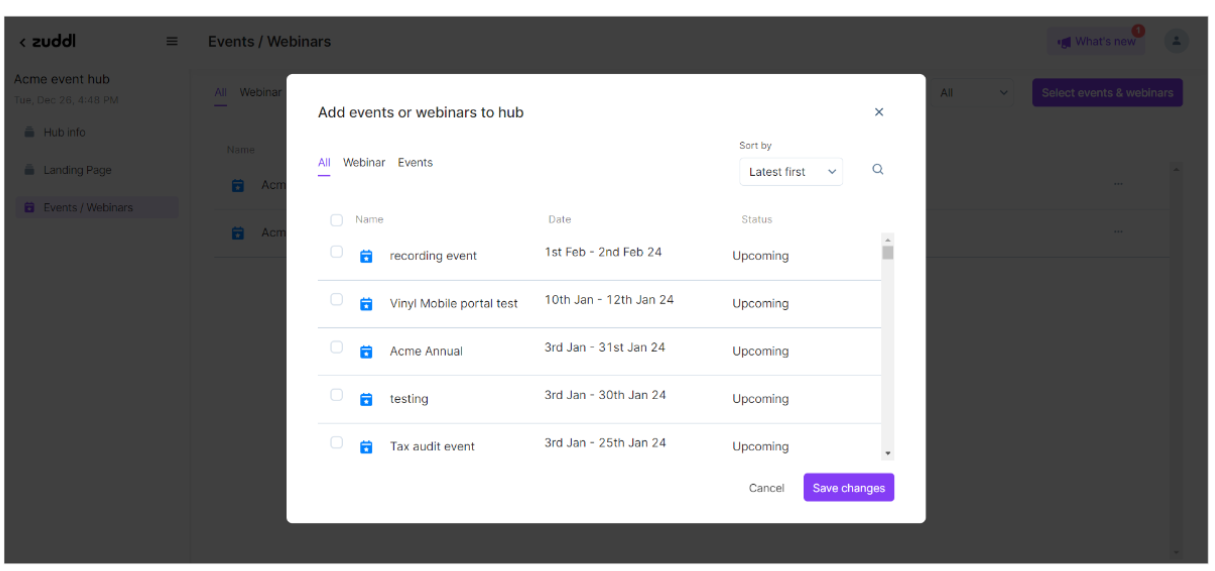
Task: Open the user profile avatar
Action: [x=1177, y=41]
